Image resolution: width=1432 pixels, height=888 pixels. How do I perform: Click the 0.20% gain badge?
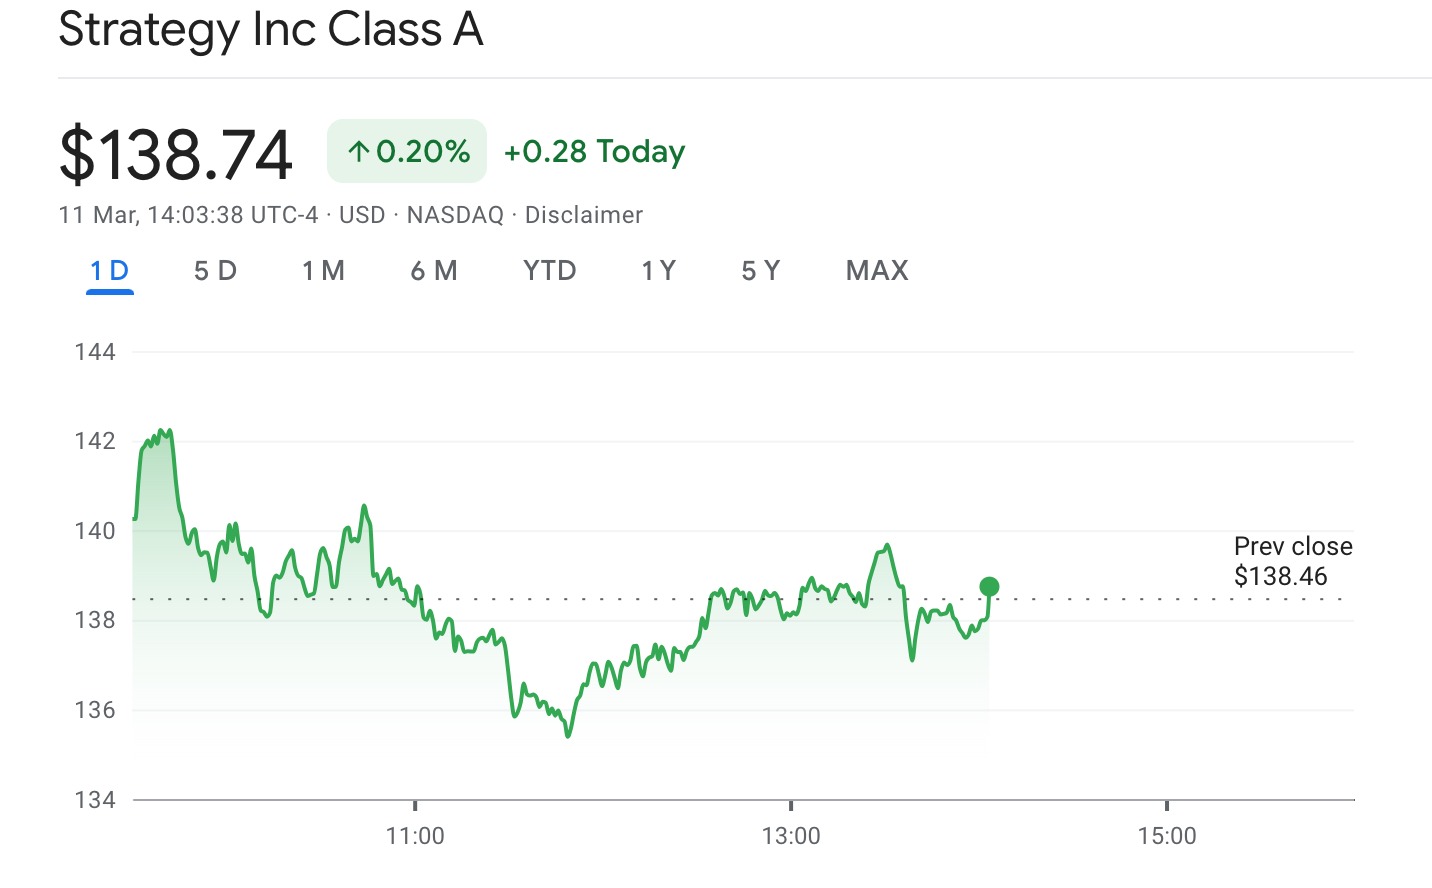(407, 152)
